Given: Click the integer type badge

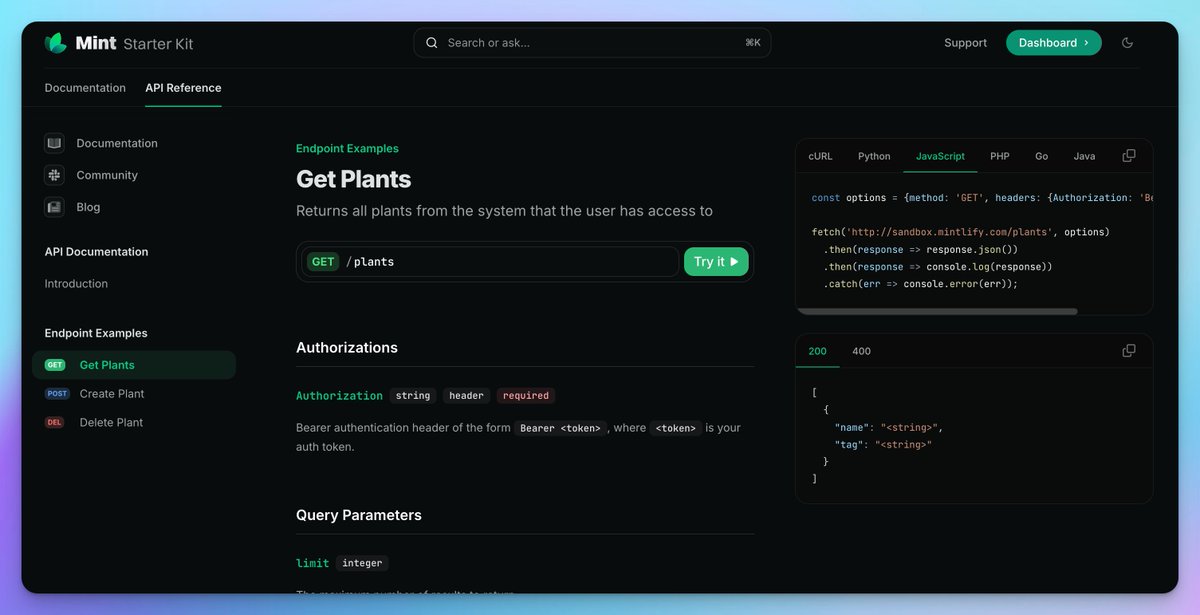Looking at the screenshot, I should [x=362, y=563].
